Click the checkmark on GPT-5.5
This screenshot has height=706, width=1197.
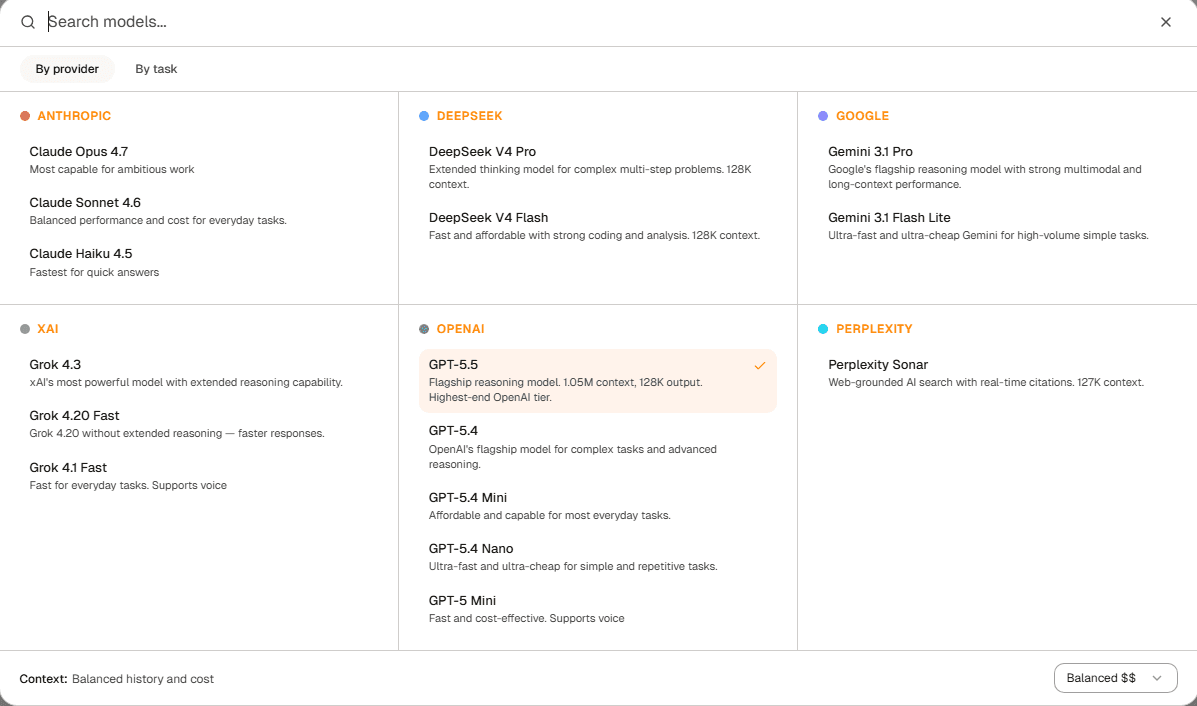pos(760,366)
